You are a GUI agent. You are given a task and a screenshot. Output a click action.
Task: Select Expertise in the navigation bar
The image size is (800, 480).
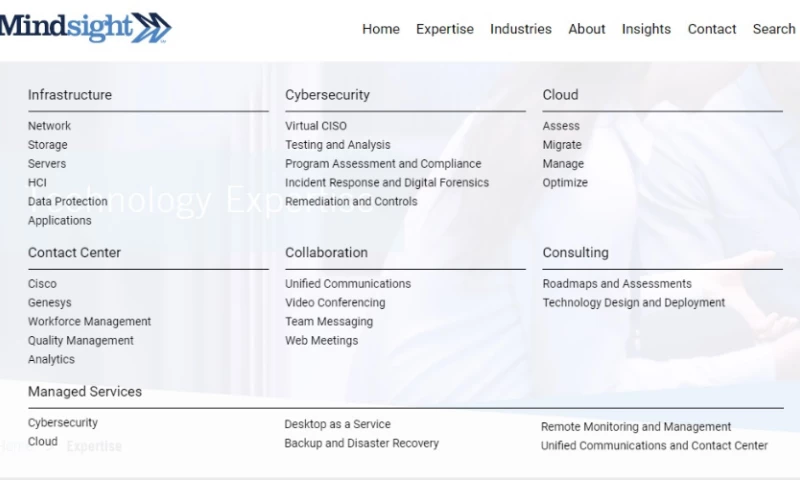pos(445,29)
